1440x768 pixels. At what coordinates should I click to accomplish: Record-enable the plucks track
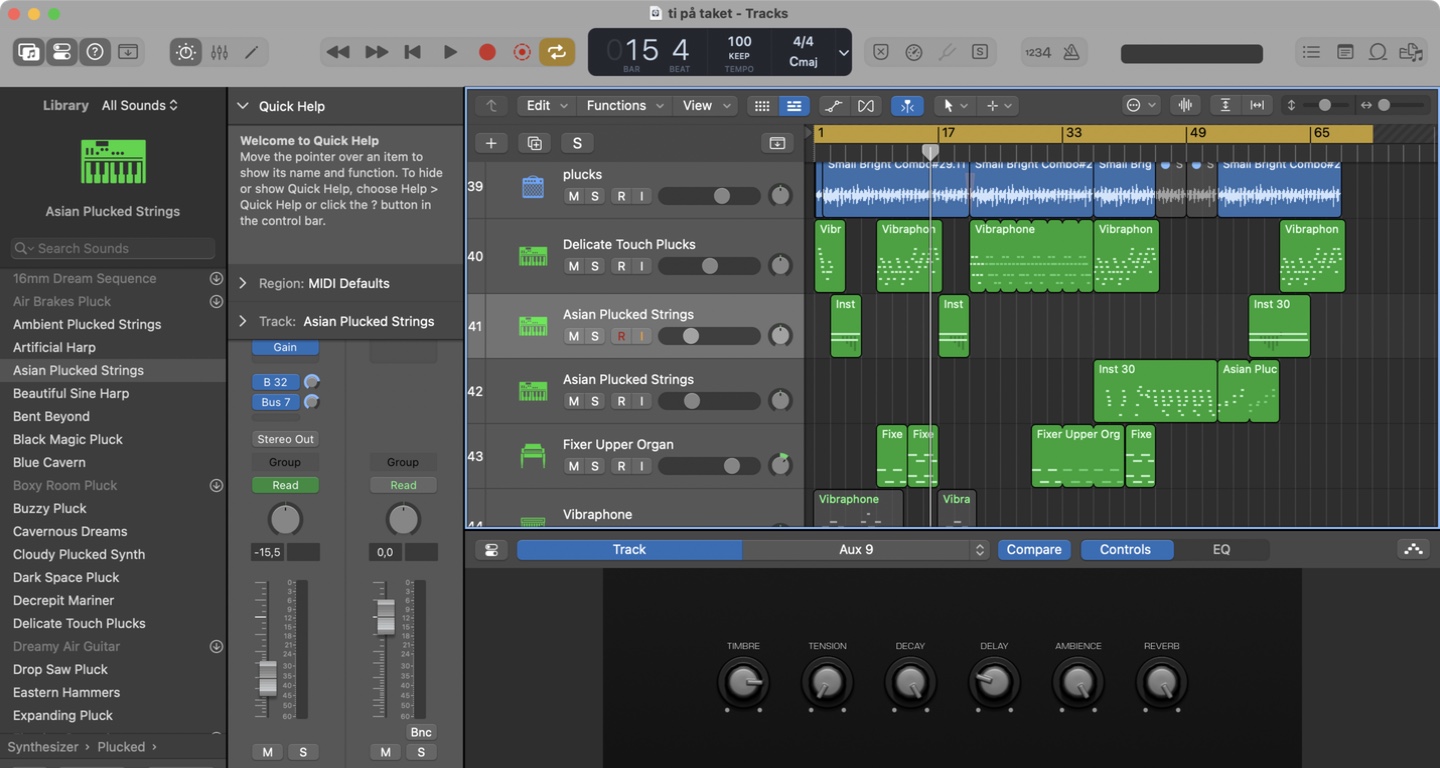point(621,196)
